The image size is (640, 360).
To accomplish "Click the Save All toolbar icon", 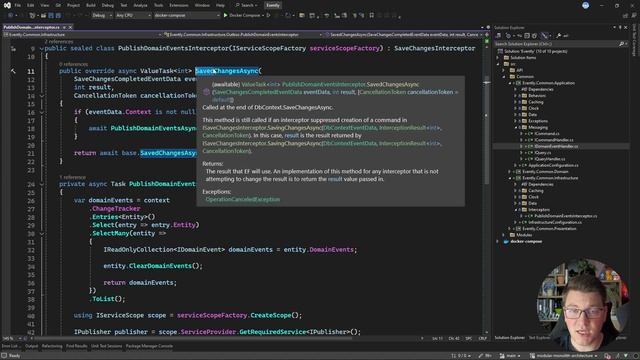I will point(58,16).
